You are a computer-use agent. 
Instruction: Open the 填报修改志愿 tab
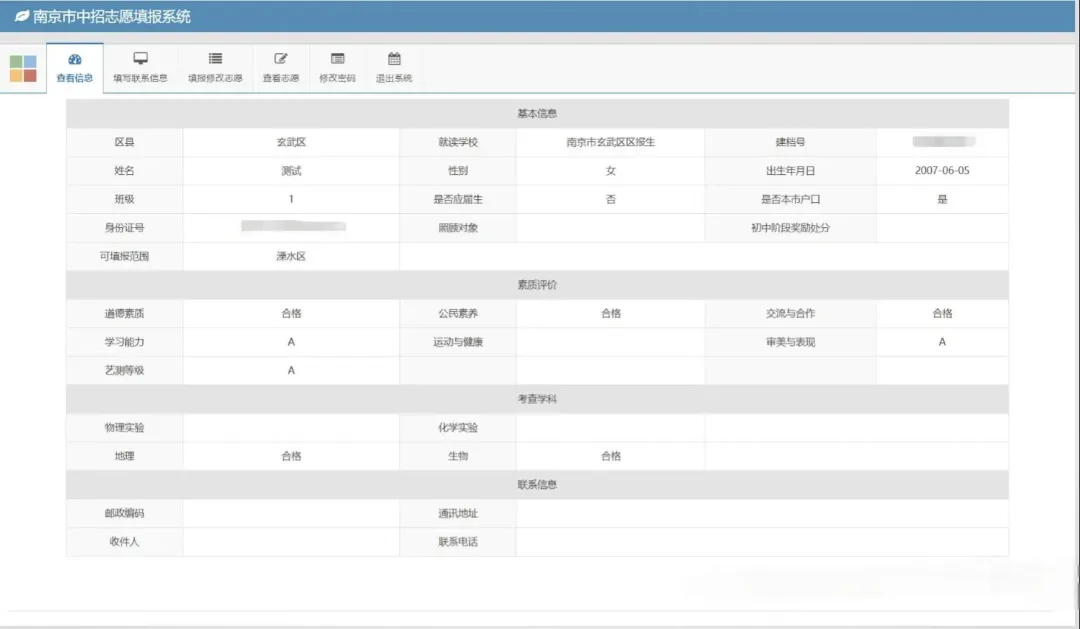[x=215, y=68]
